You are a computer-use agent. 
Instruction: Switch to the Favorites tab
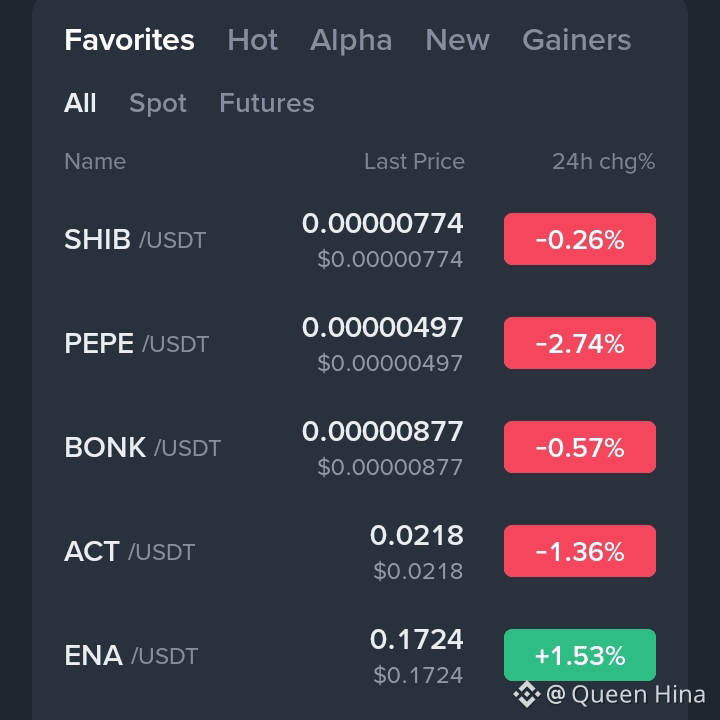pos(129,40)
